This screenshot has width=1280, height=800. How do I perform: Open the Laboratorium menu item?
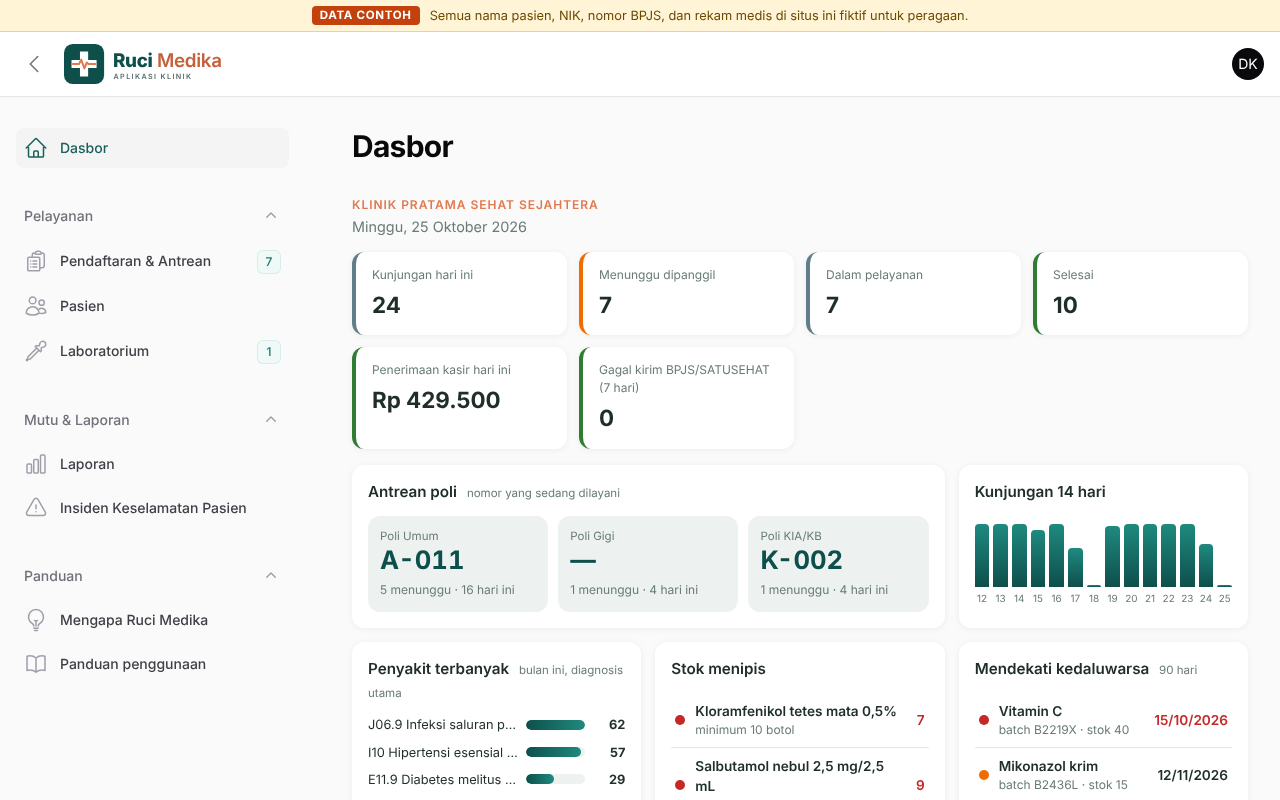pyautogui.click(x=152, y=351)
